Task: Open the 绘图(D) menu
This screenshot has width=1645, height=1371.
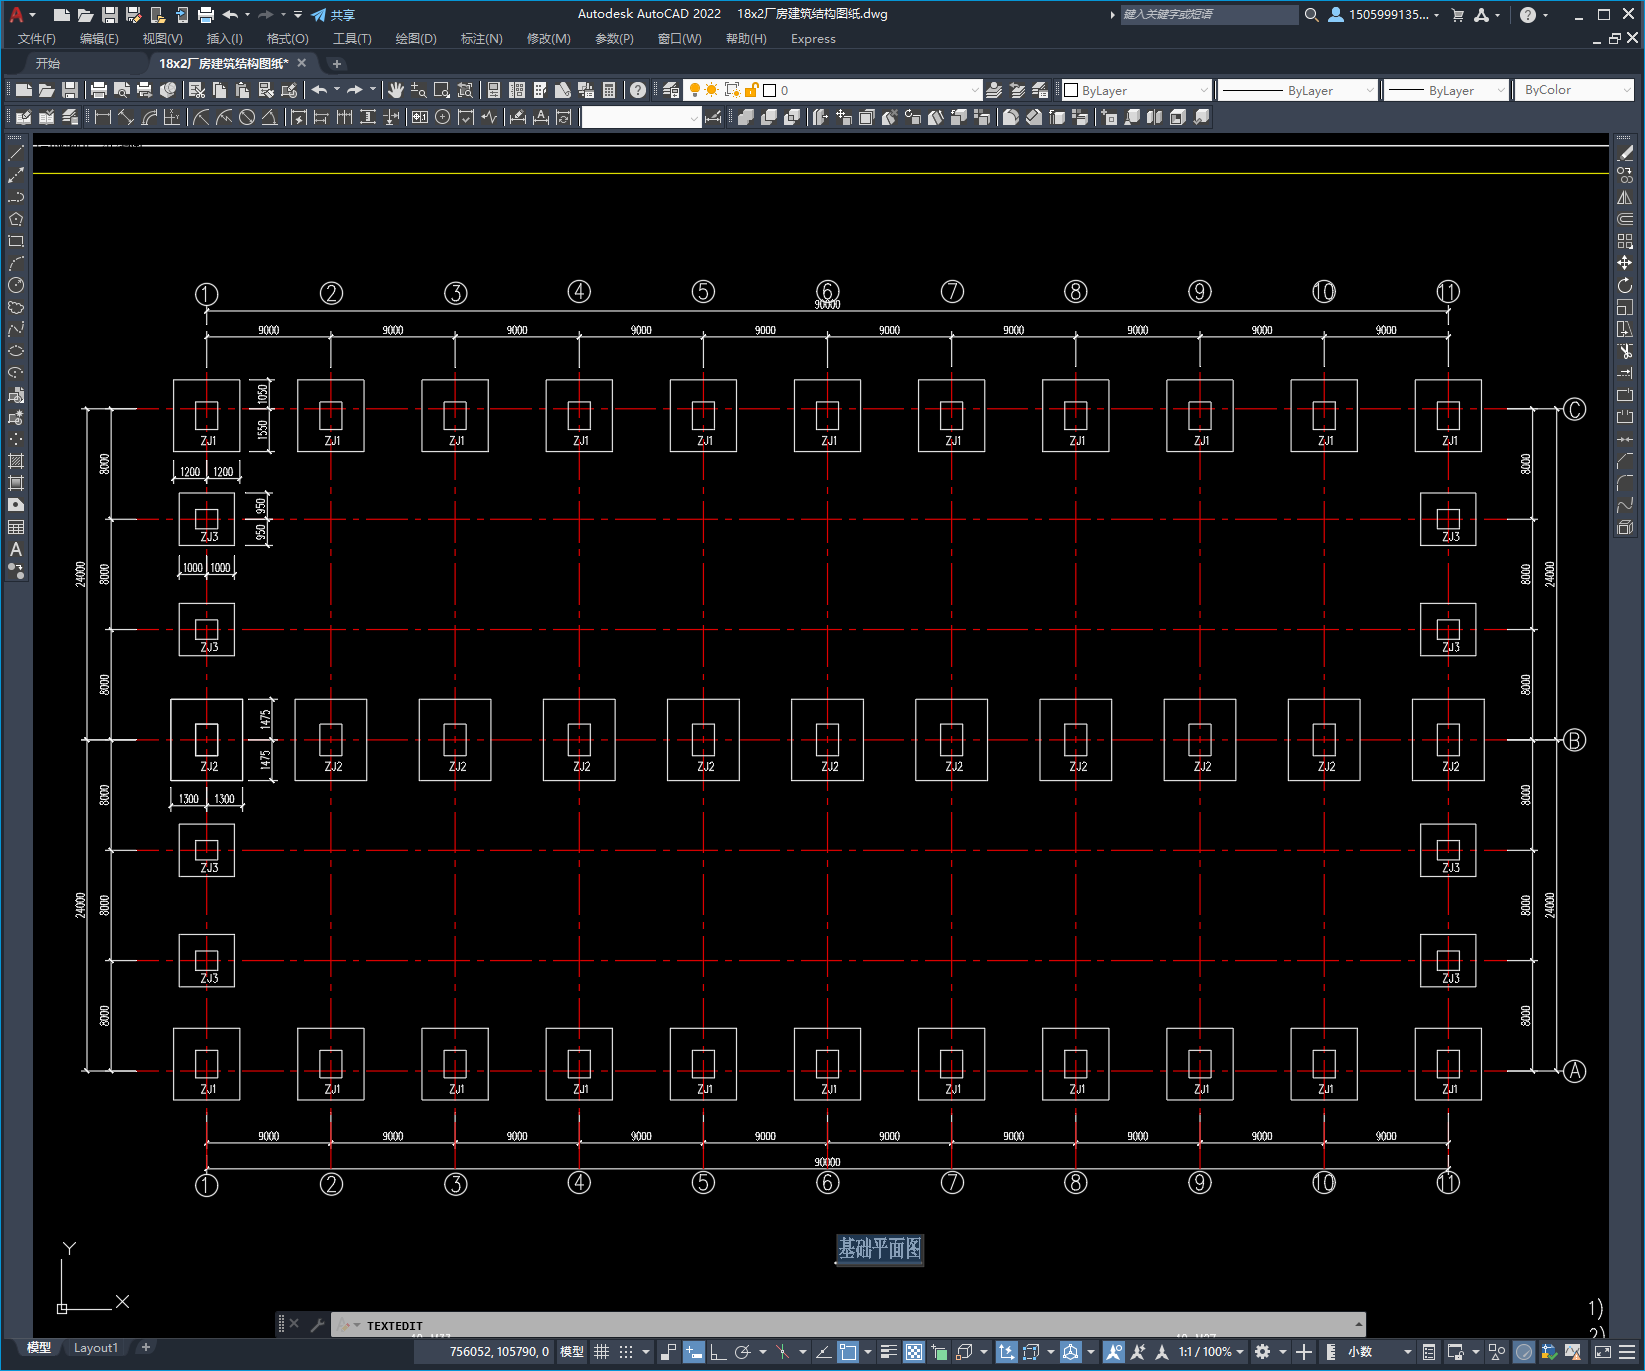Action: pyautogui.click(x=416, y=39)
